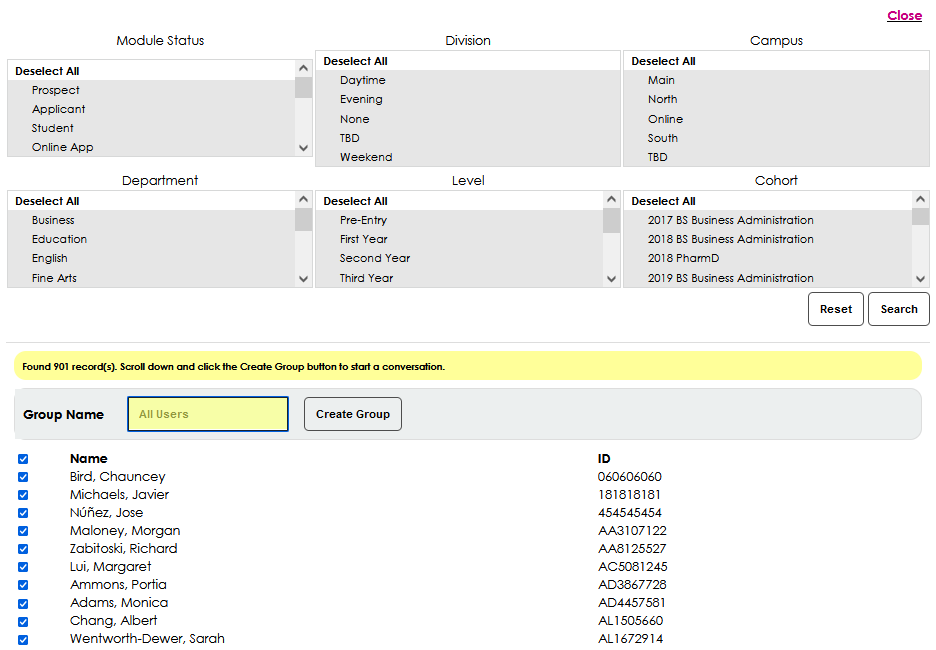Click the Create Group button
This screenshot has width=936, height=650.
[x=353, y=414]
